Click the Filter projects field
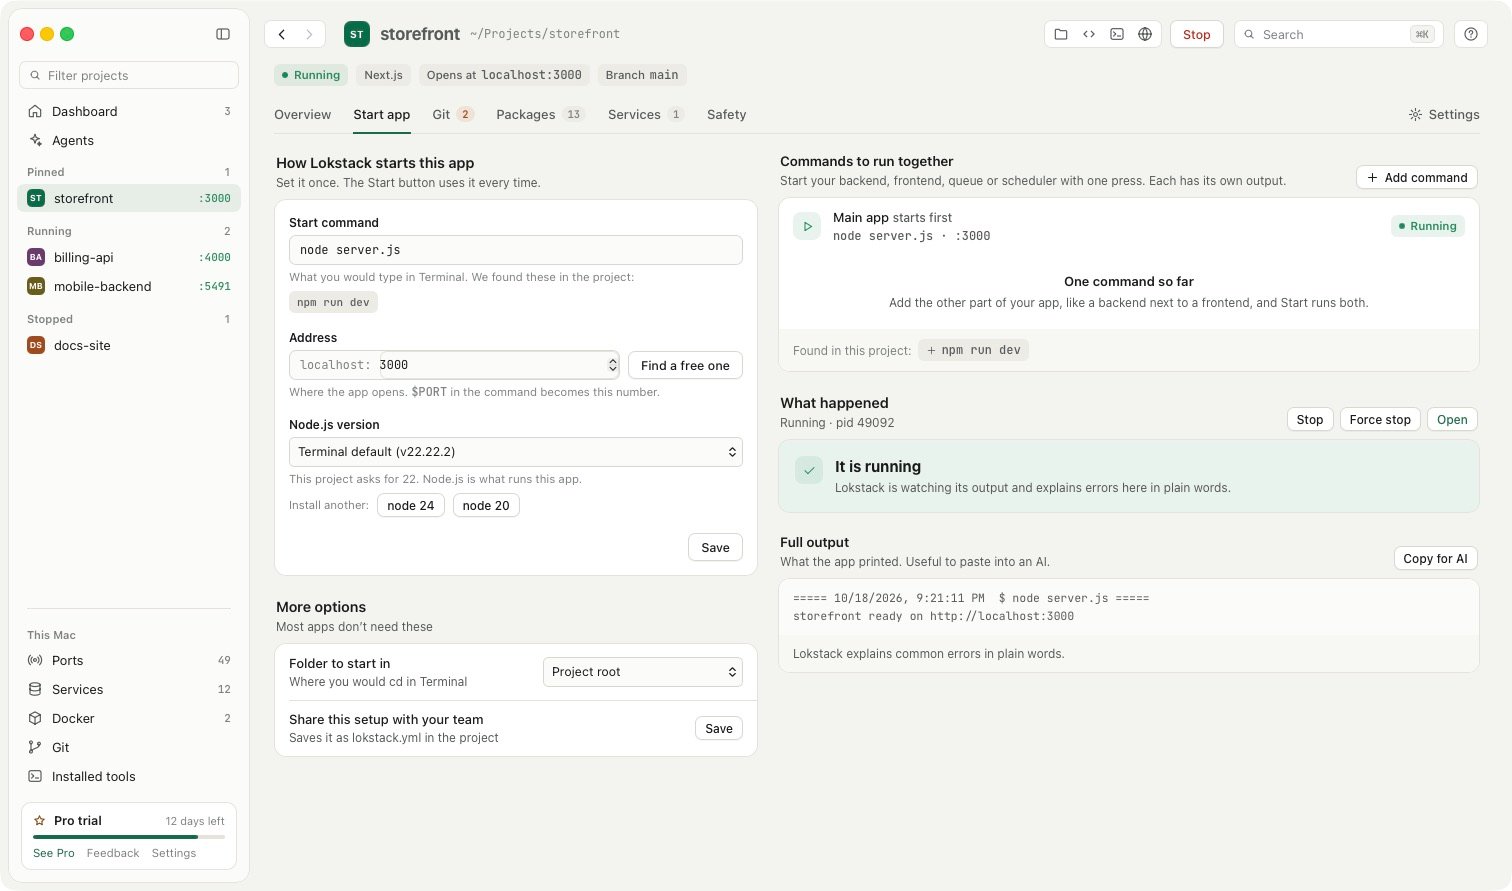 pyautogui.click(x=129, y=75)
